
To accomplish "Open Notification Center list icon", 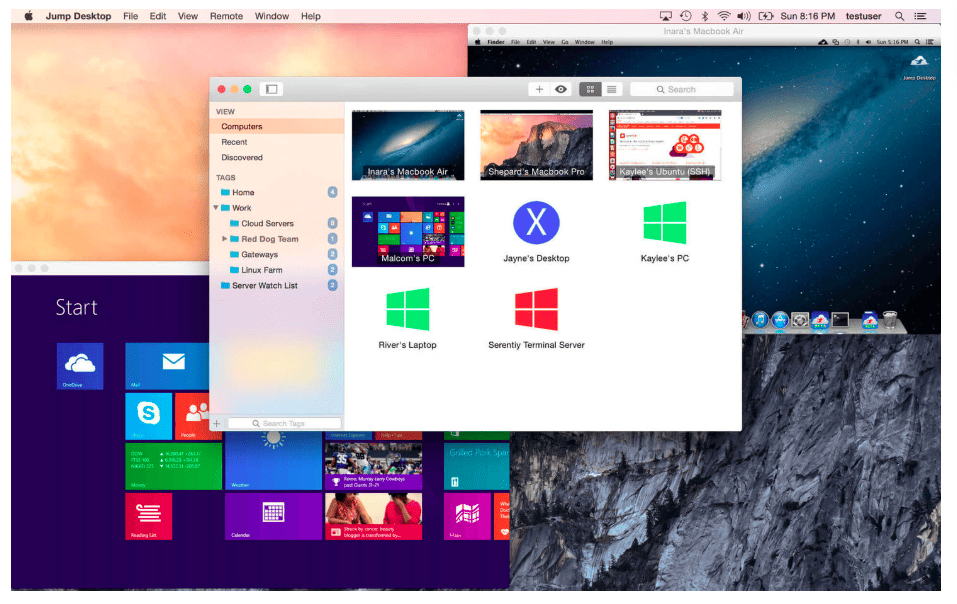I will [x=920, y=16].
